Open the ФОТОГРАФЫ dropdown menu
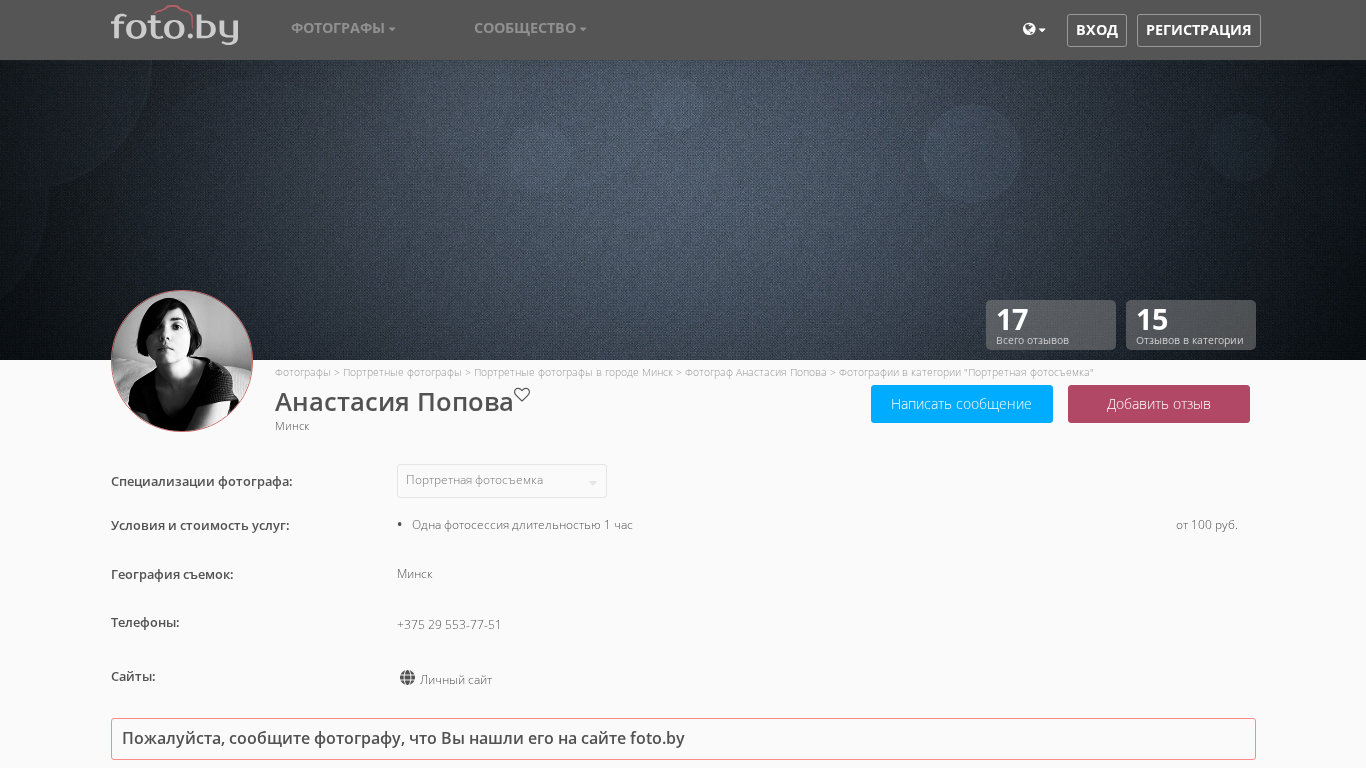The image size is (1366, 768). 343,28
